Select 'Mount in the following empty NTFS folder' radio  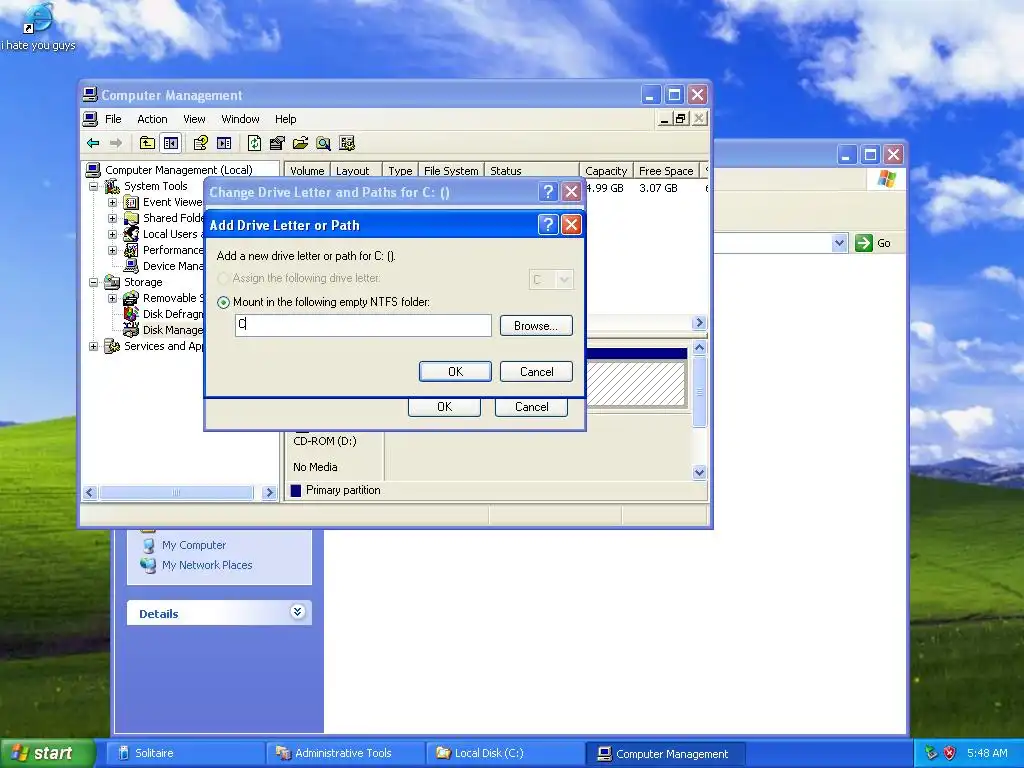(224, 302)
